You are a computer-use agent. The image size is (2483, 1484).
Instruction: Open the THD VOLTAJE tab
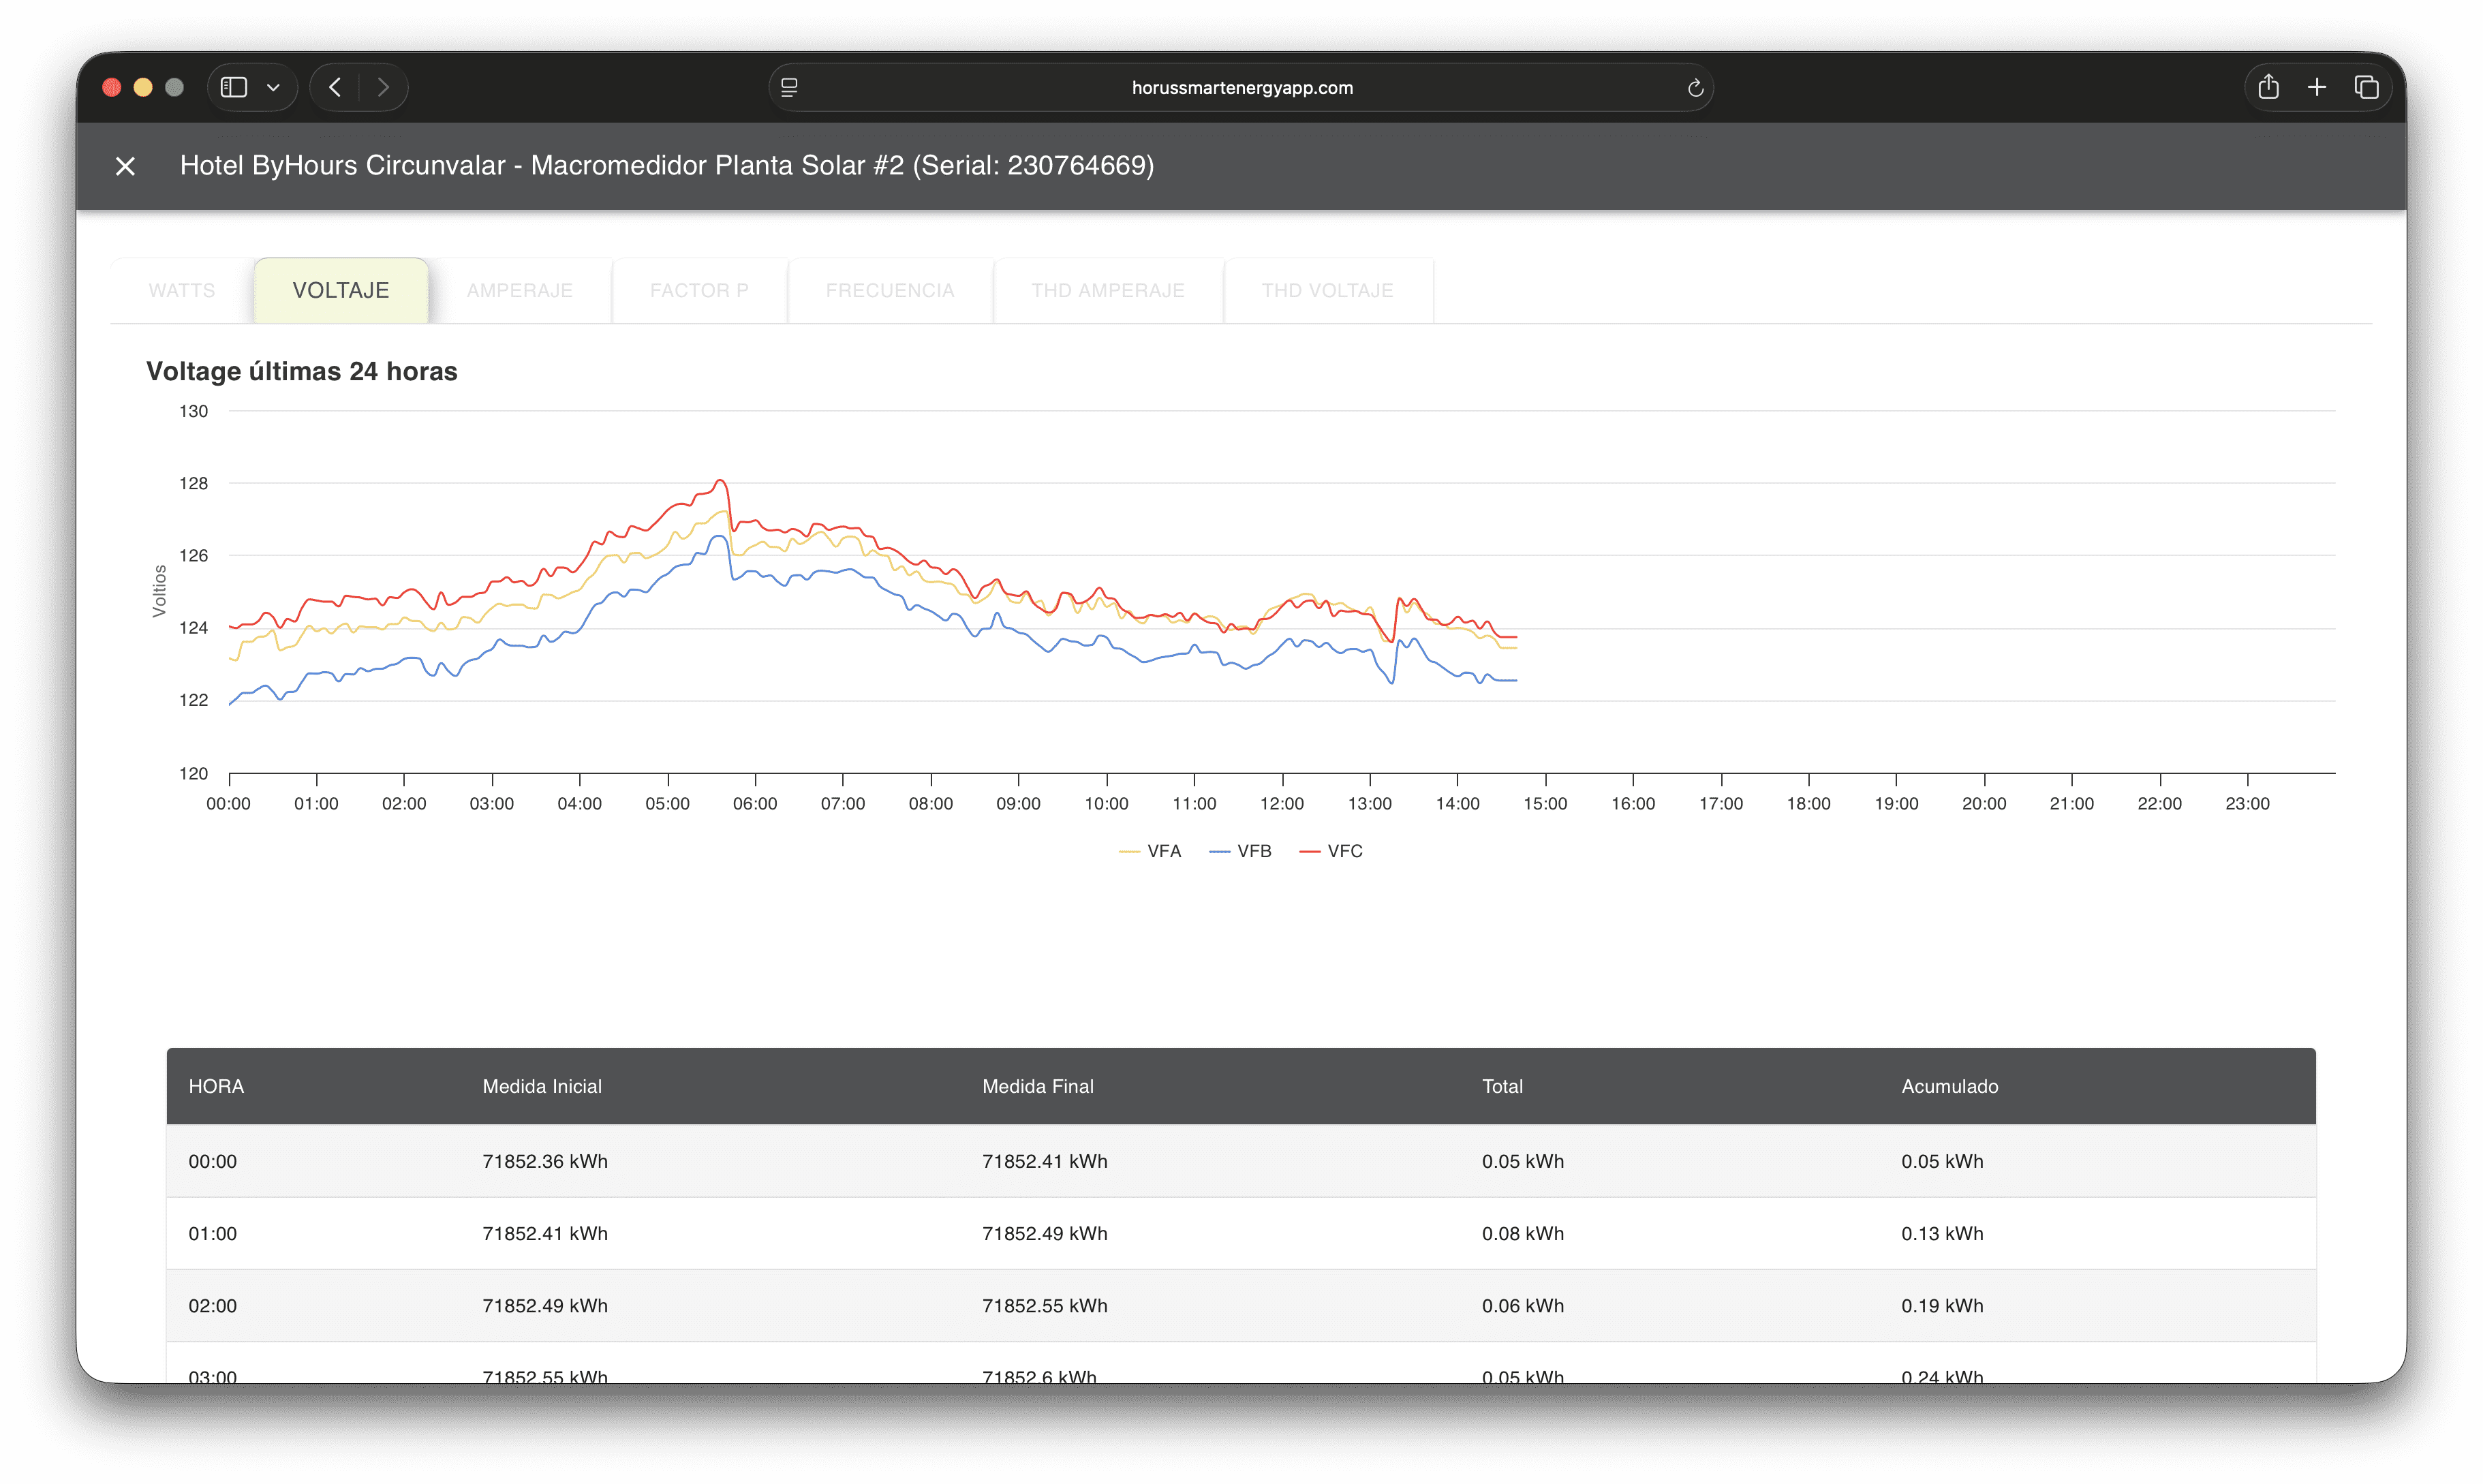pyautogui.click(x=1328, y=291)
